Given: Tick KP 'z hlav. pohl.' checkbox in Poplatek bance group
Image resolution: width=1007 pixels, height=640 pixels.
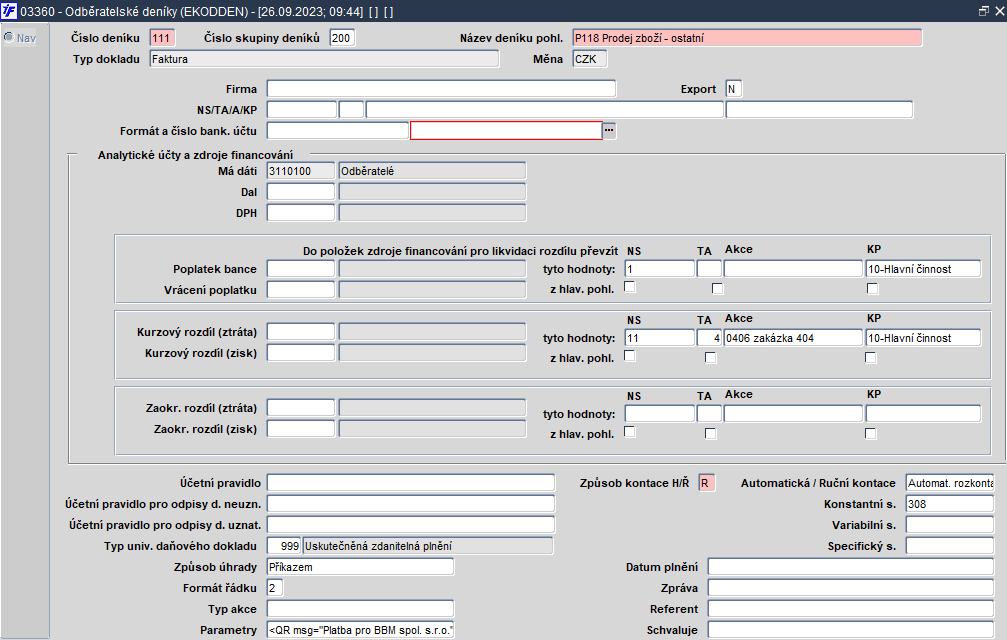Looking at the screenshot, I should pyautogui.click(x=872, y=289).
